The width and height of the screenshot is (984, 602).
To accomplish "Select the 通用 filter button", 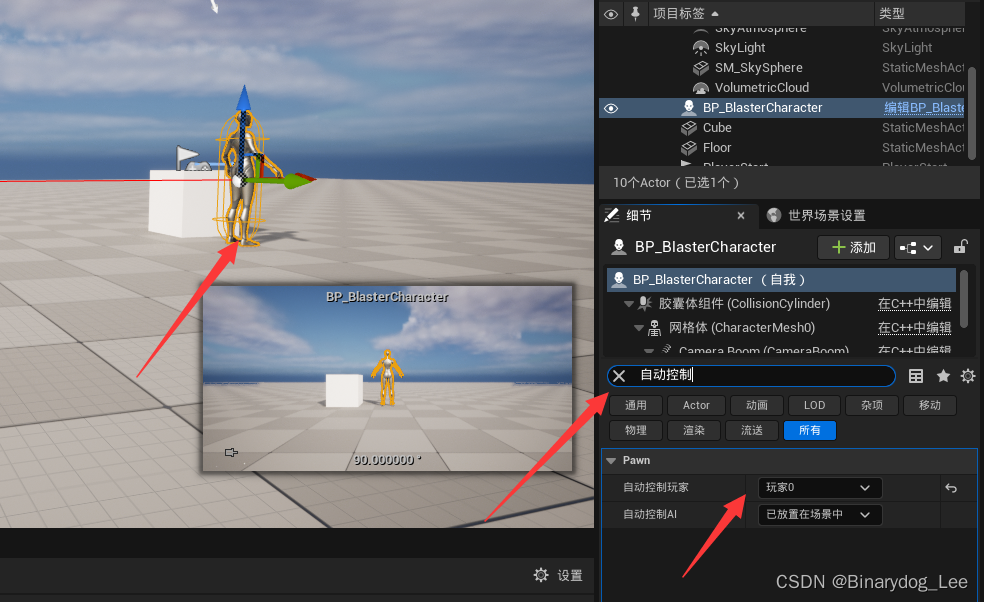I will click(636, 406).
